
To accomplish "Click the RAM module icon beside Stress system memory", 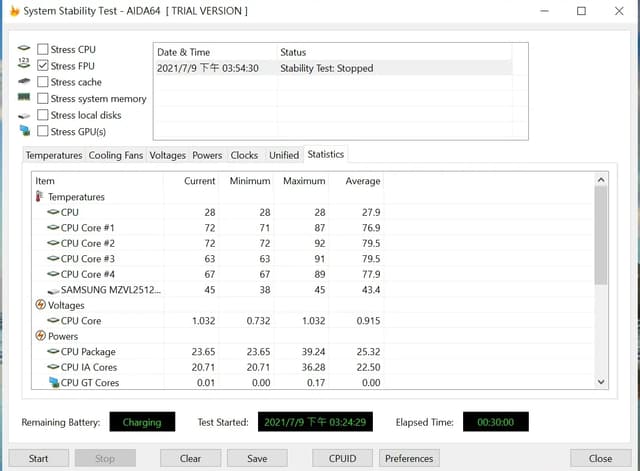I will (x=24, y=97).
